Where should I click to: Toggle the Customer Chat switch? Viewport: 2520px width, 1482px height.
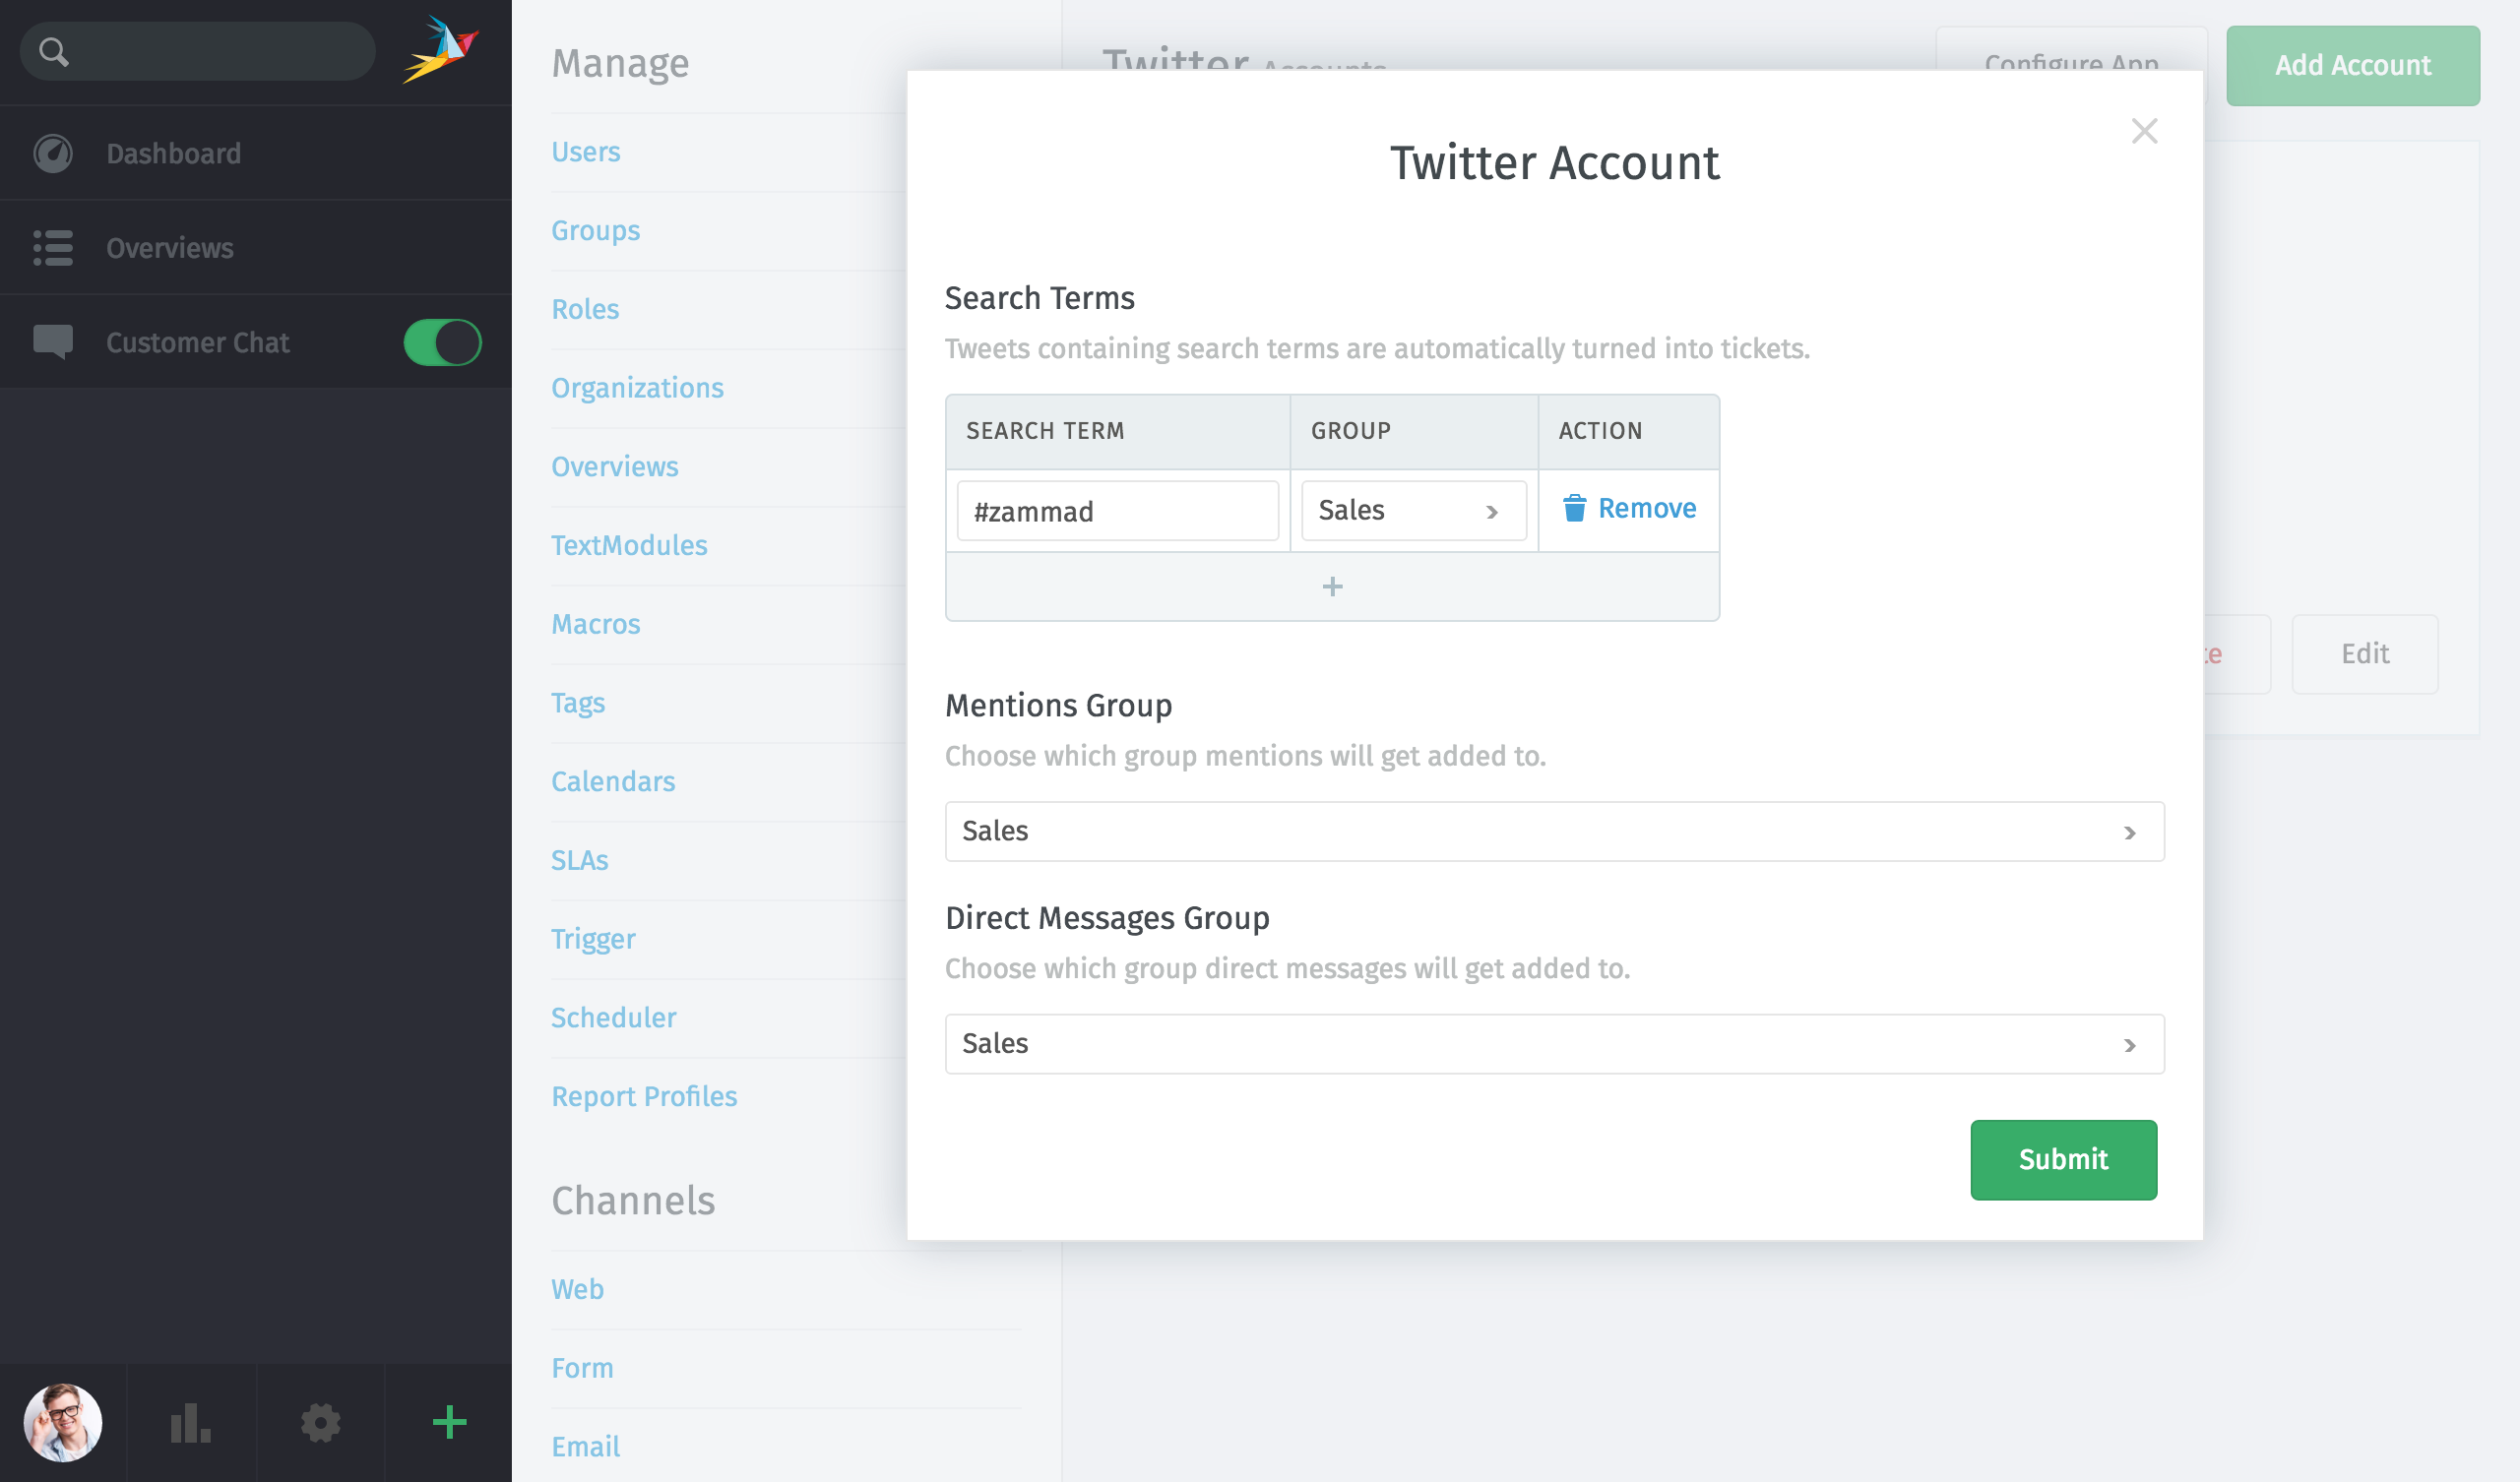coord(442,342)
